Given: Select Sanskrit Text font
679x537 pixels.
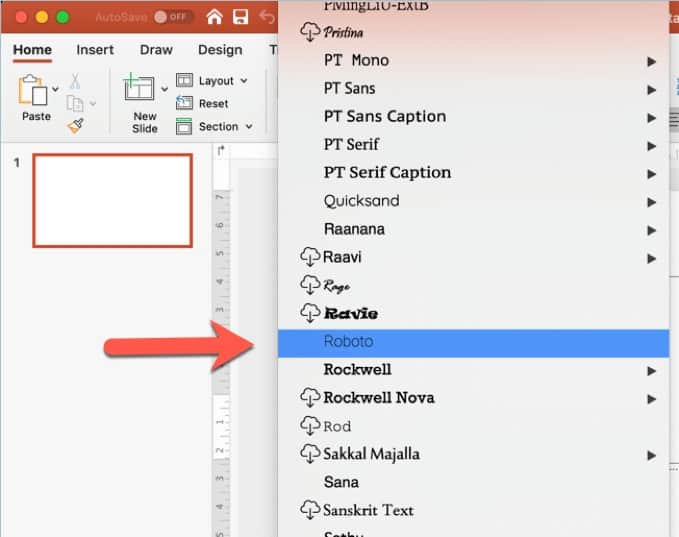Looking at the screenshot, I should click(473, 511).
